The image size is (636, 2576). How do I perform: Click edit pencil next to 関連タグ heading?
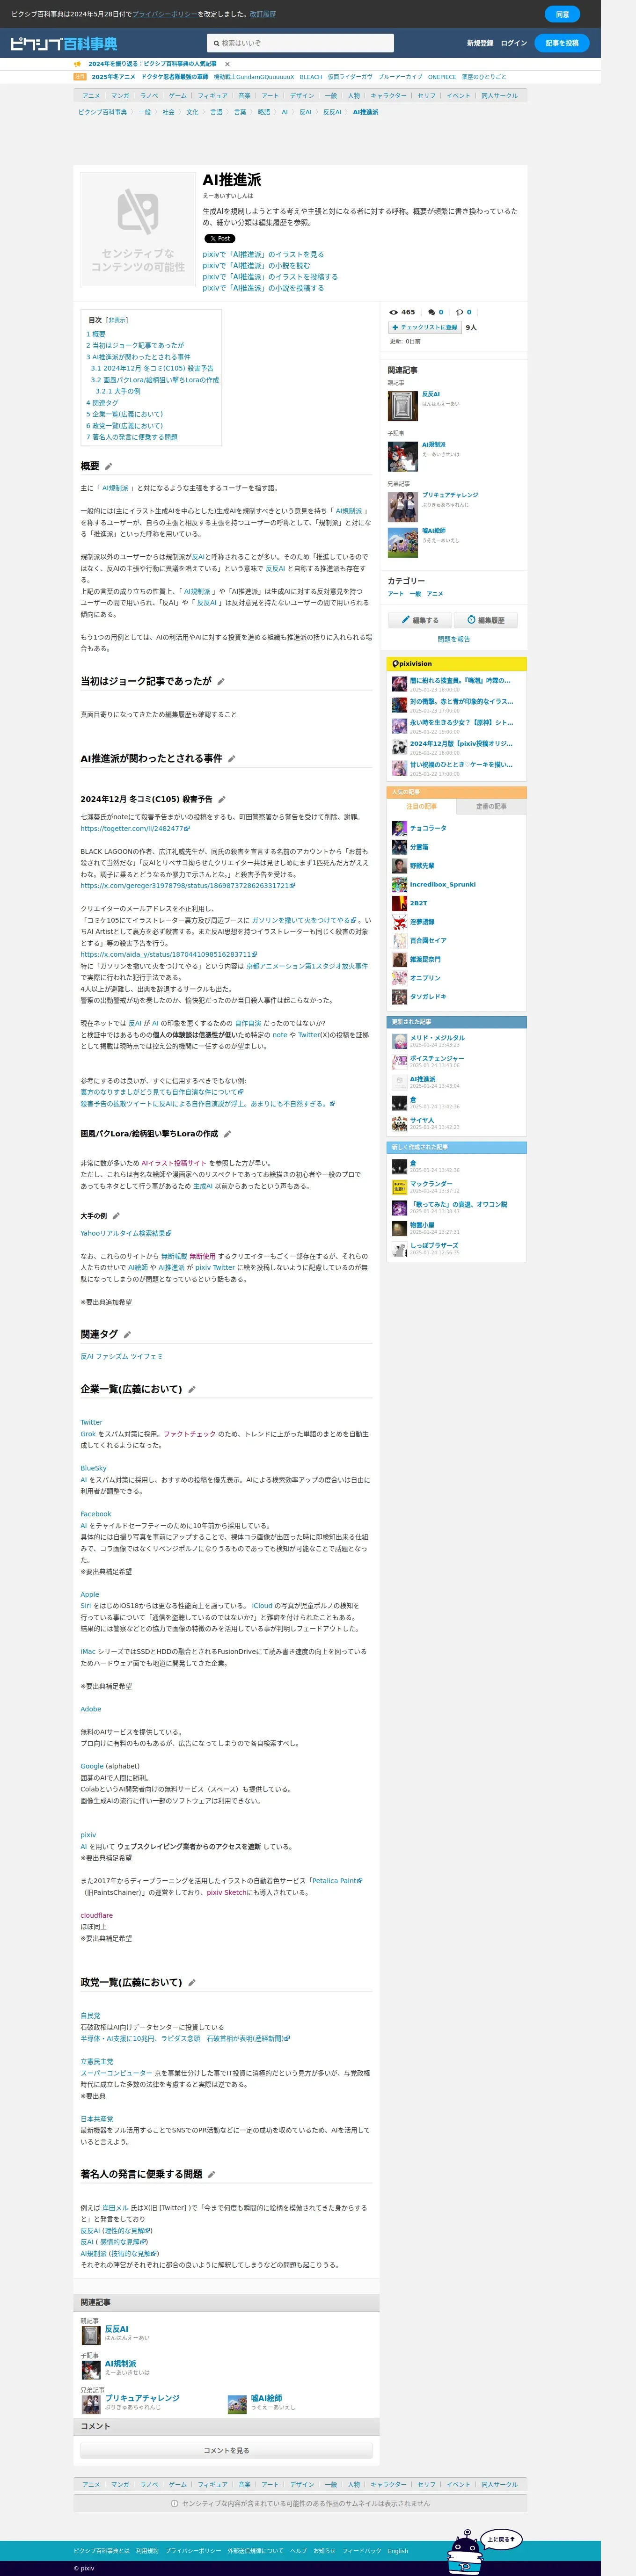coord(127,1334)
